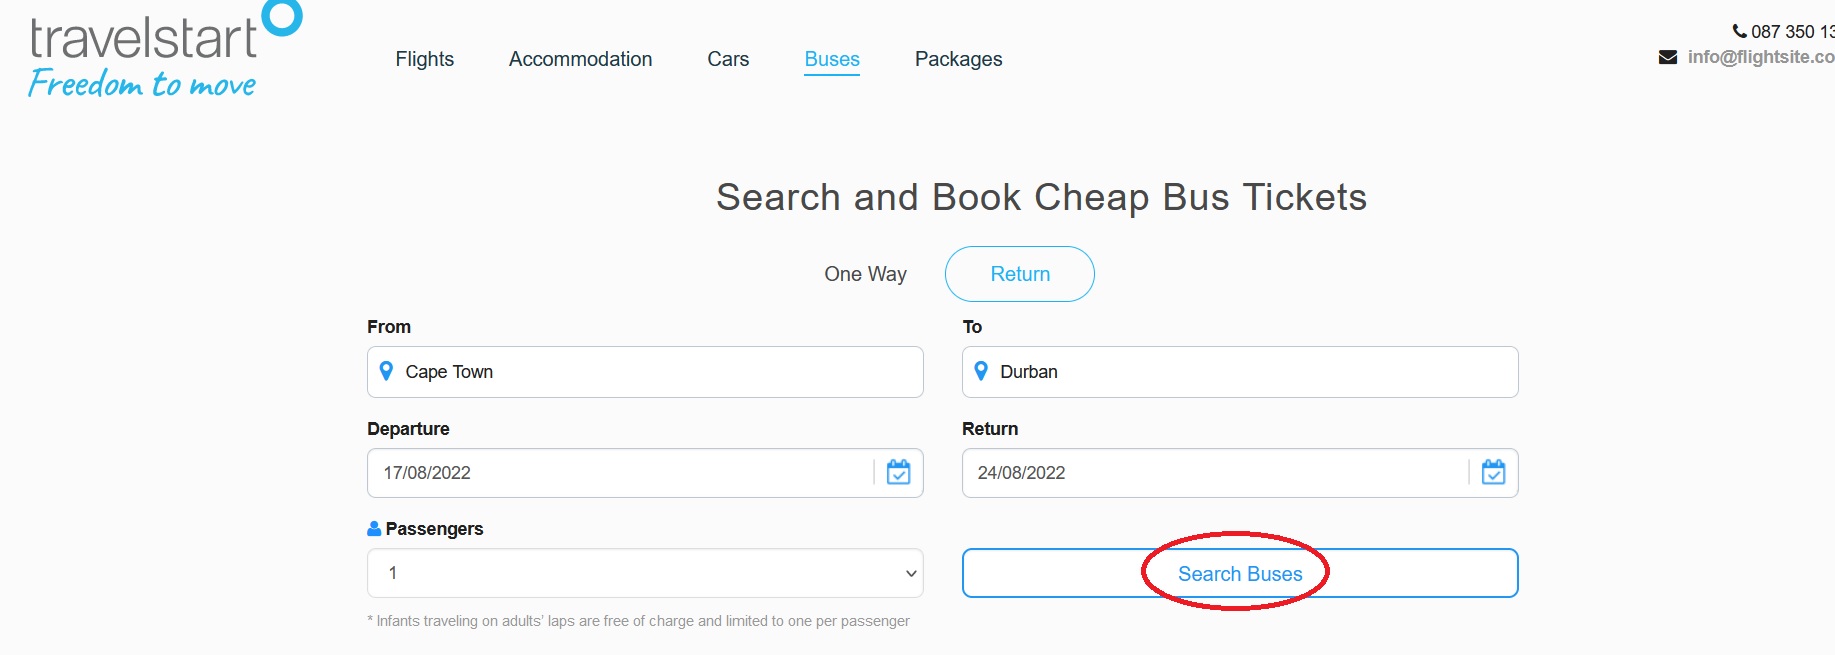The height and width of the screenshot is (655, 1835).
Task: Select the Return trip option
Action: coord(1020,274)
